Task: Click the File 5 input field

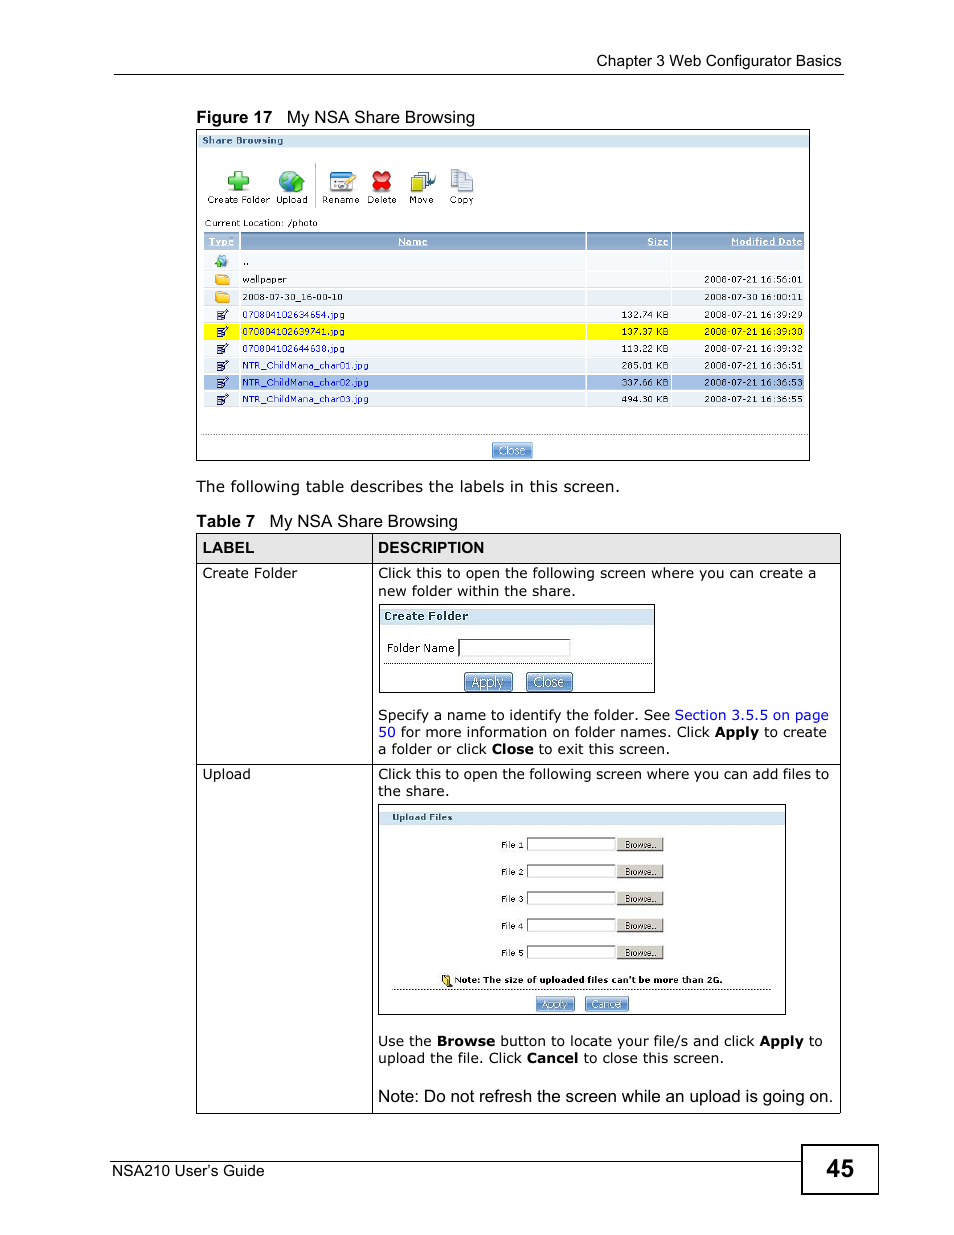Action: click(x=571, y=953)
